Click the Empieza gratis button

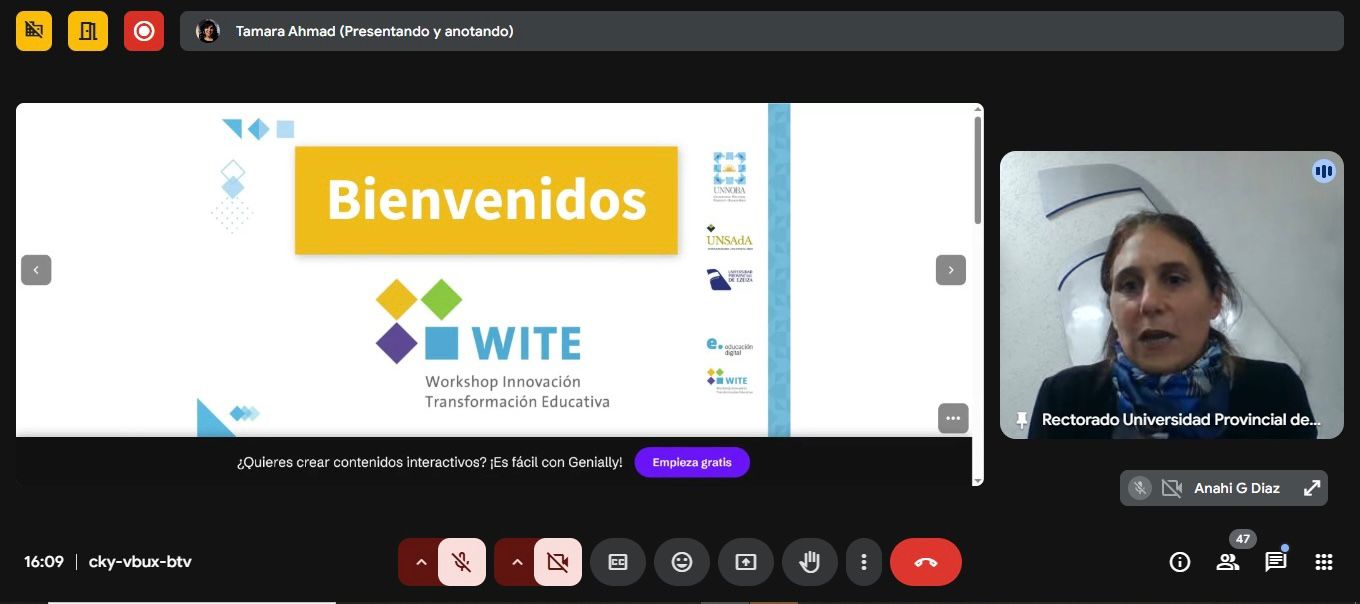pyautogui.click(x=692, y=462)
